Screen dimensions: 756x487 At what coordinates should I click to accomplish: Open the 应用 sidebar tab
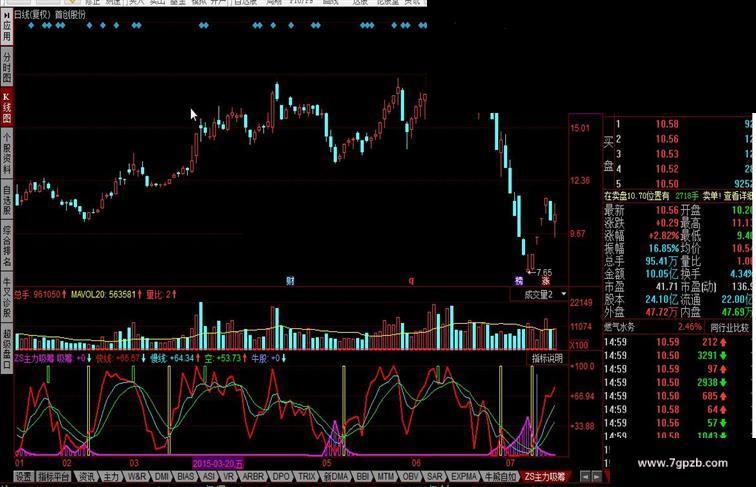click(x=6, y=28)
